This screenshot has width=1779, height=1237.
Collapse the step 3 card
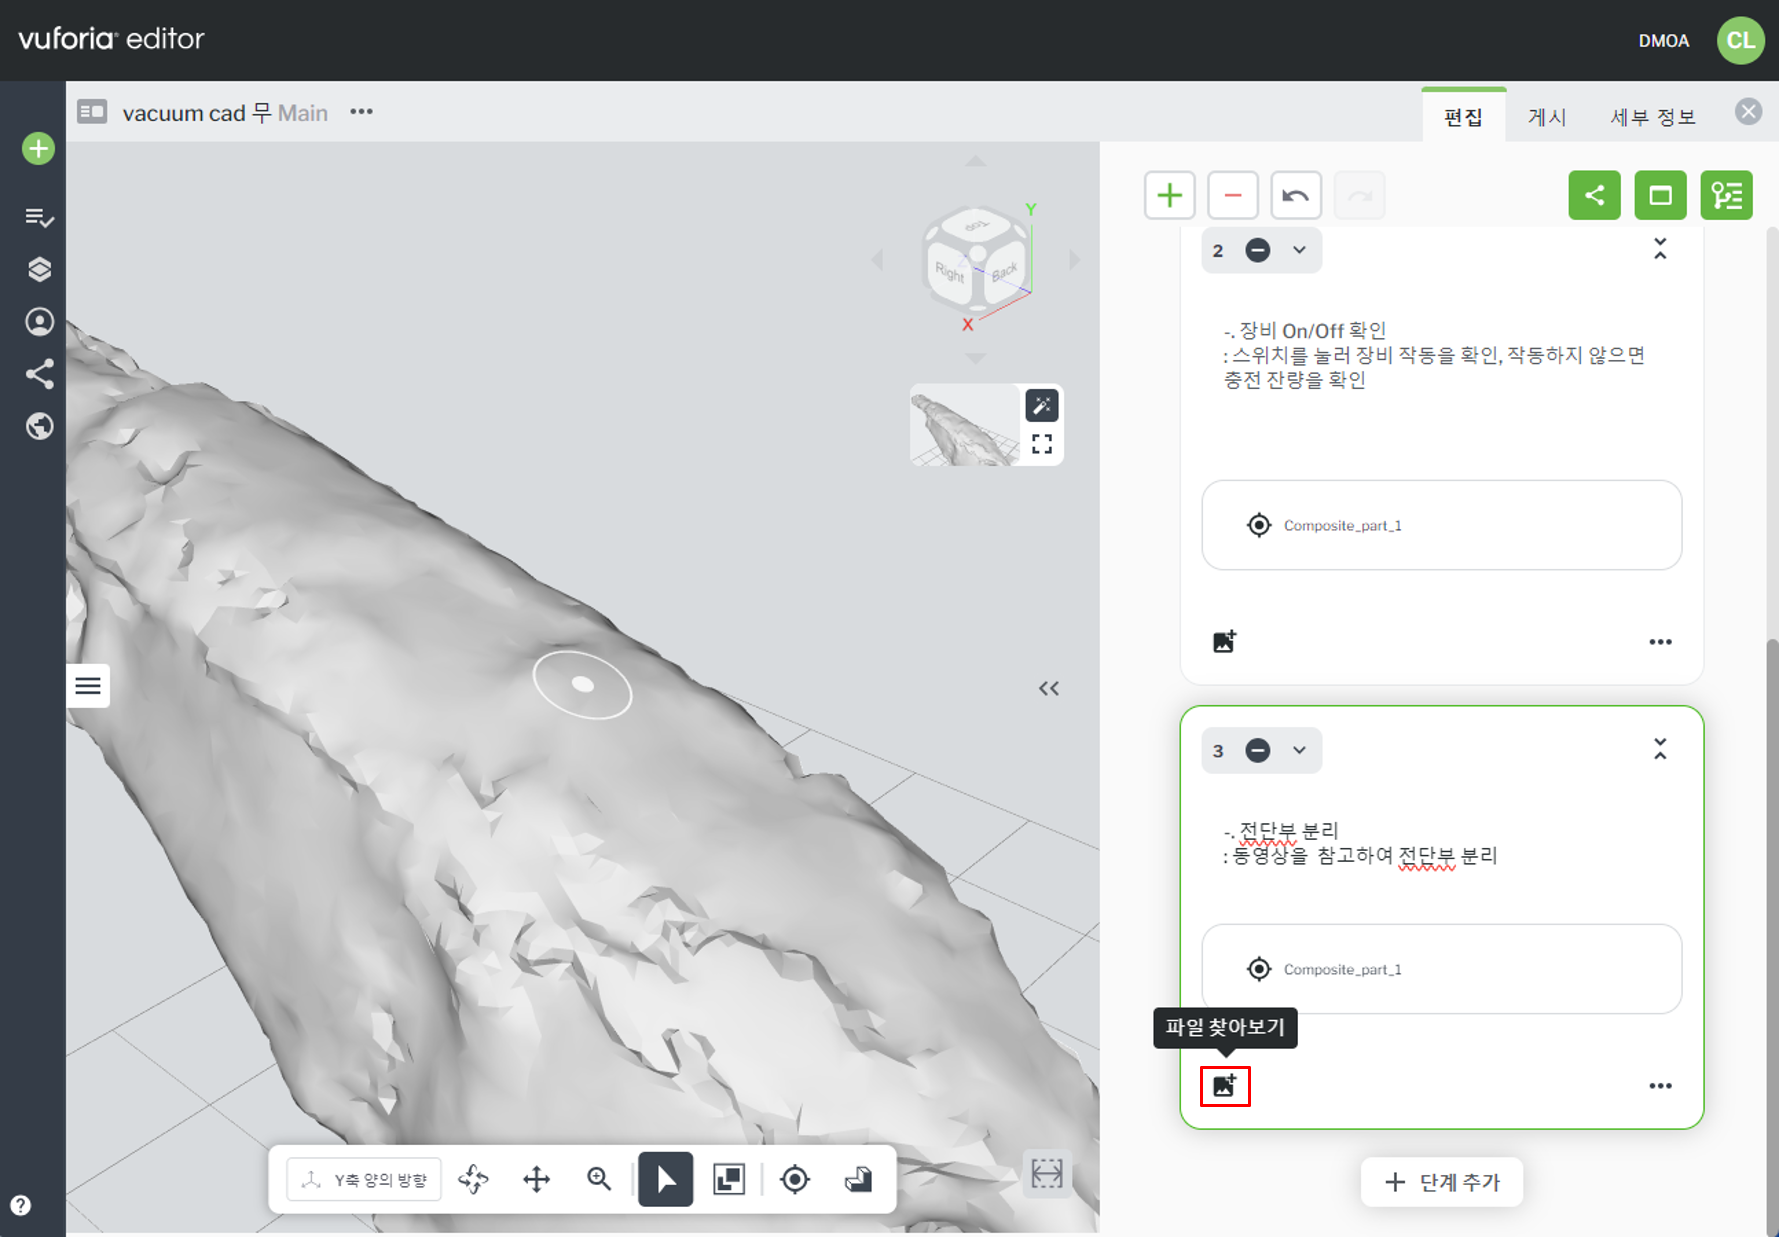(1660, 749)
